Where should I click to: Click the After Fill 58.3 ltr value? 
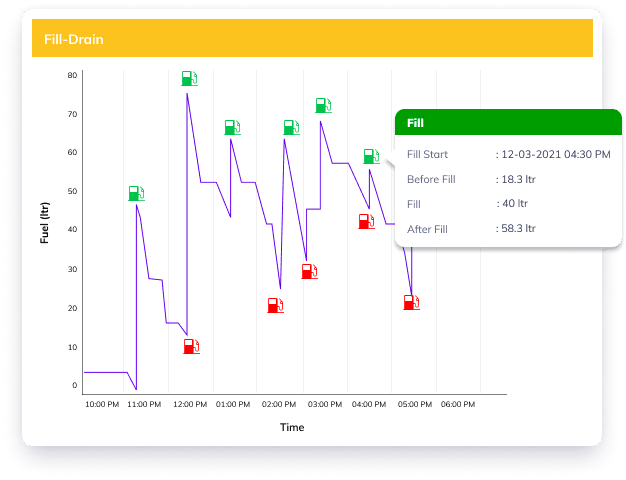pos(517,229)
